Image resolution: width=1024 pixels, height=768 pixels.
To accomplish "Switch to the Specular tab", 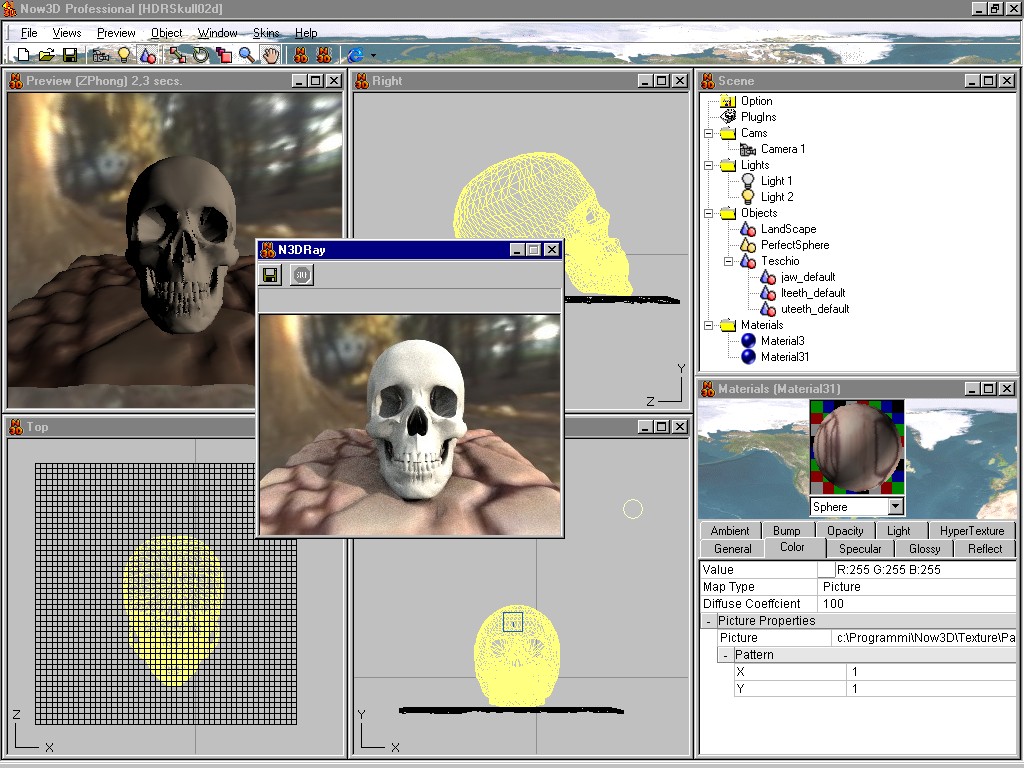I will pyautogui.click(x=860, y=549).
